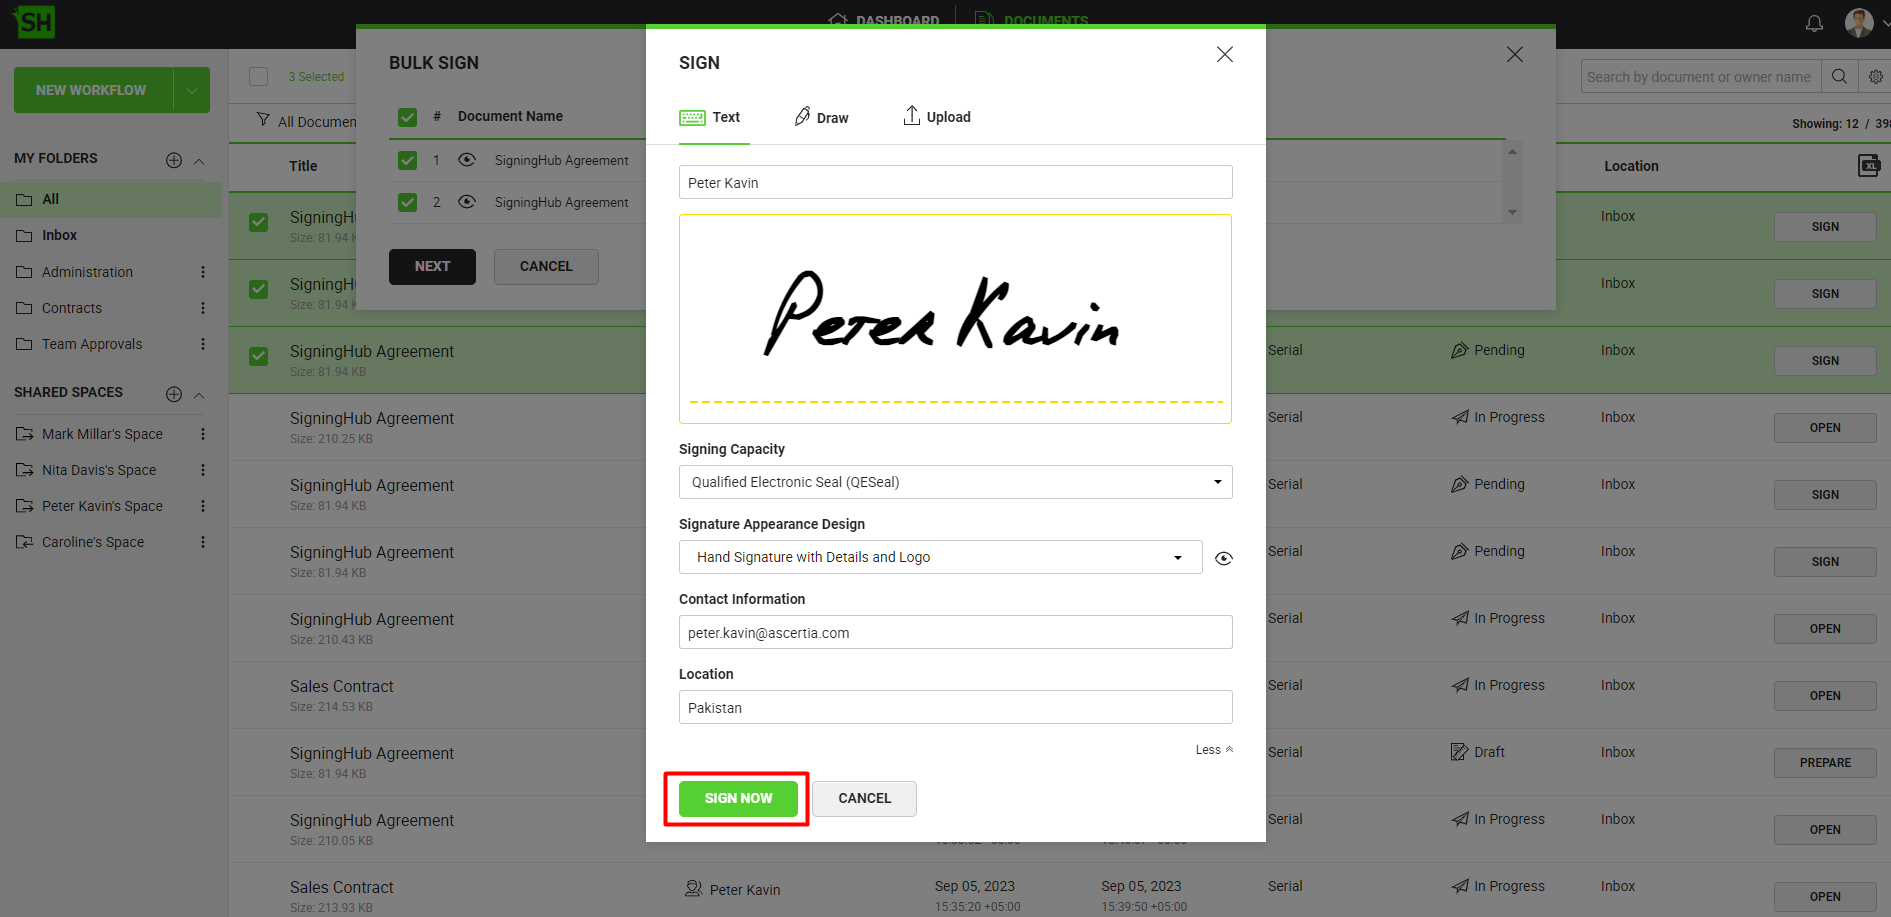The image size is (1891, 917).
Task: Uncheck document 2 in Bulk Sign list
Action: [407, 202]
